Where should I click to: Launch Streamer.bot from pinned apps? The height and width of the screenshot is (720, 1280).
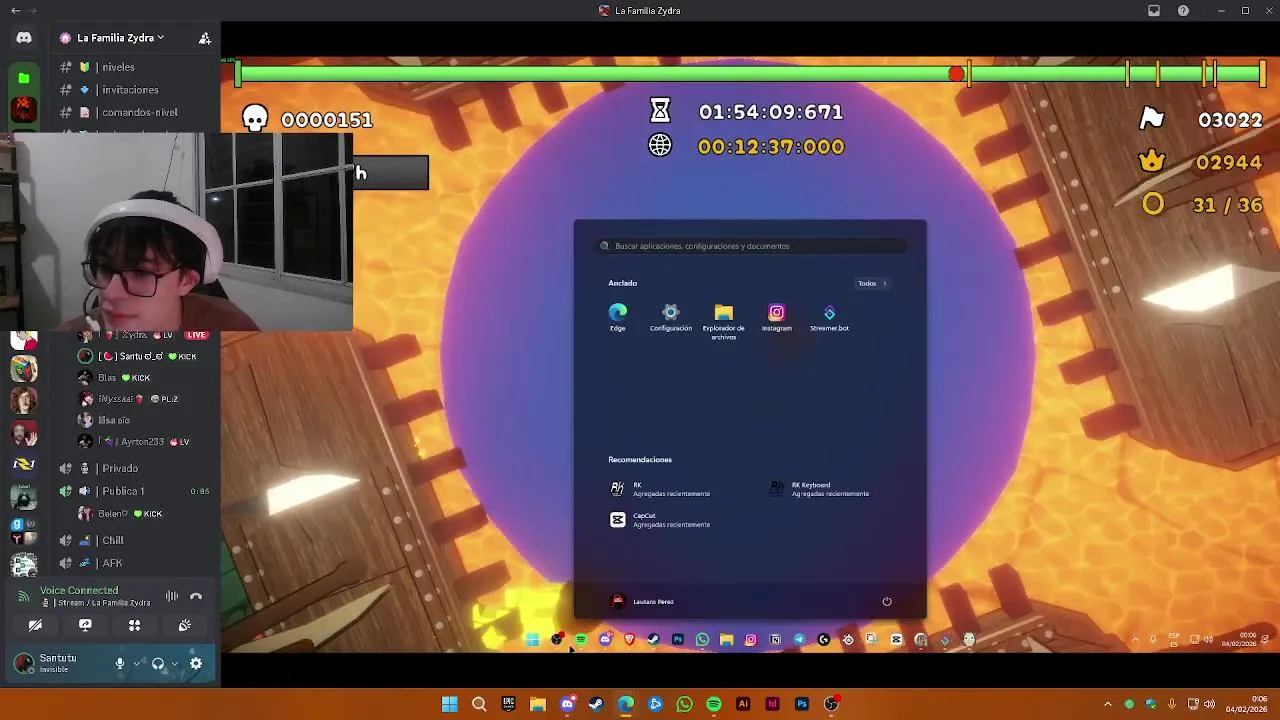(830, 318)
